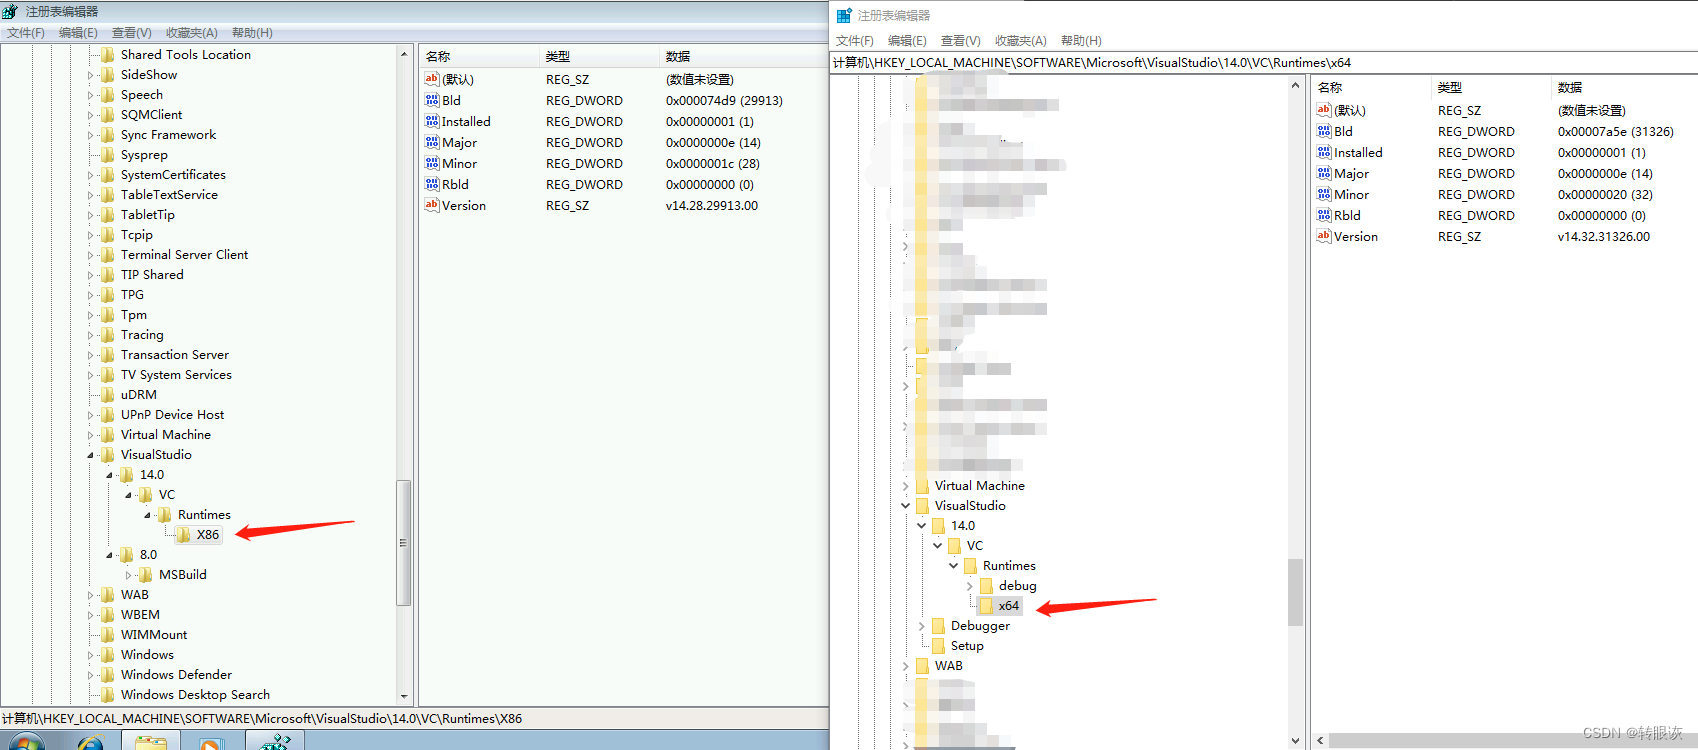The image size is (1698, 750).
Task: Expand the MSBuild node in left tree
Action: (x=128, y=575)
